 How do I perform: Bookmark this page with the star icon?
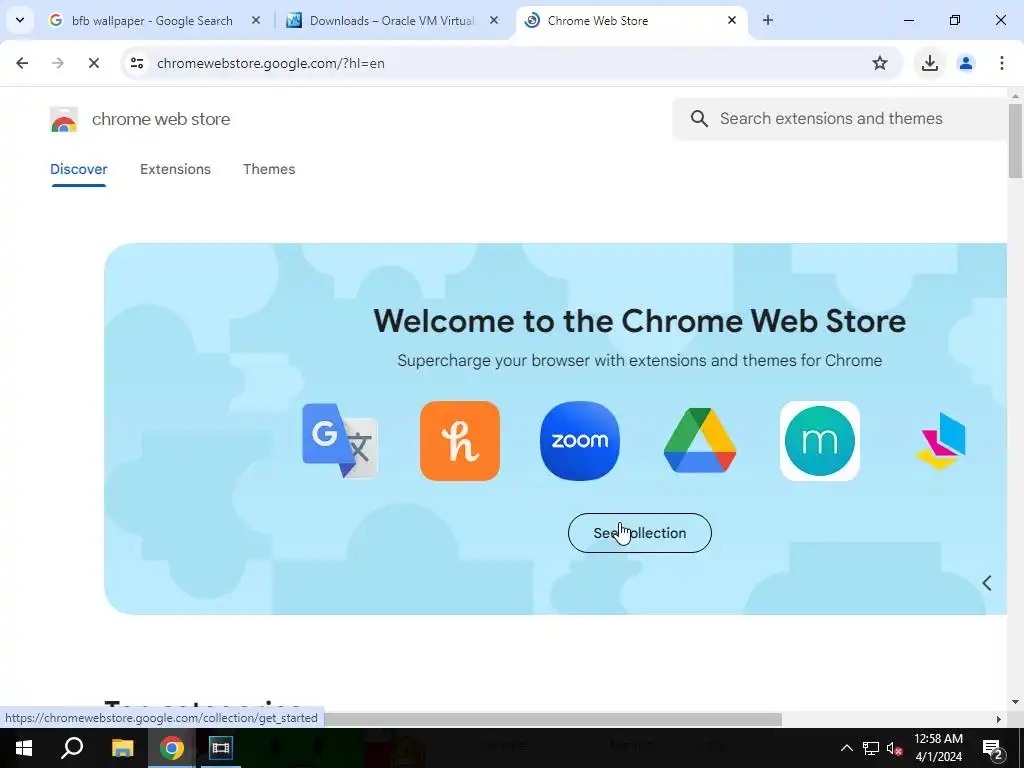coord(880,63)
